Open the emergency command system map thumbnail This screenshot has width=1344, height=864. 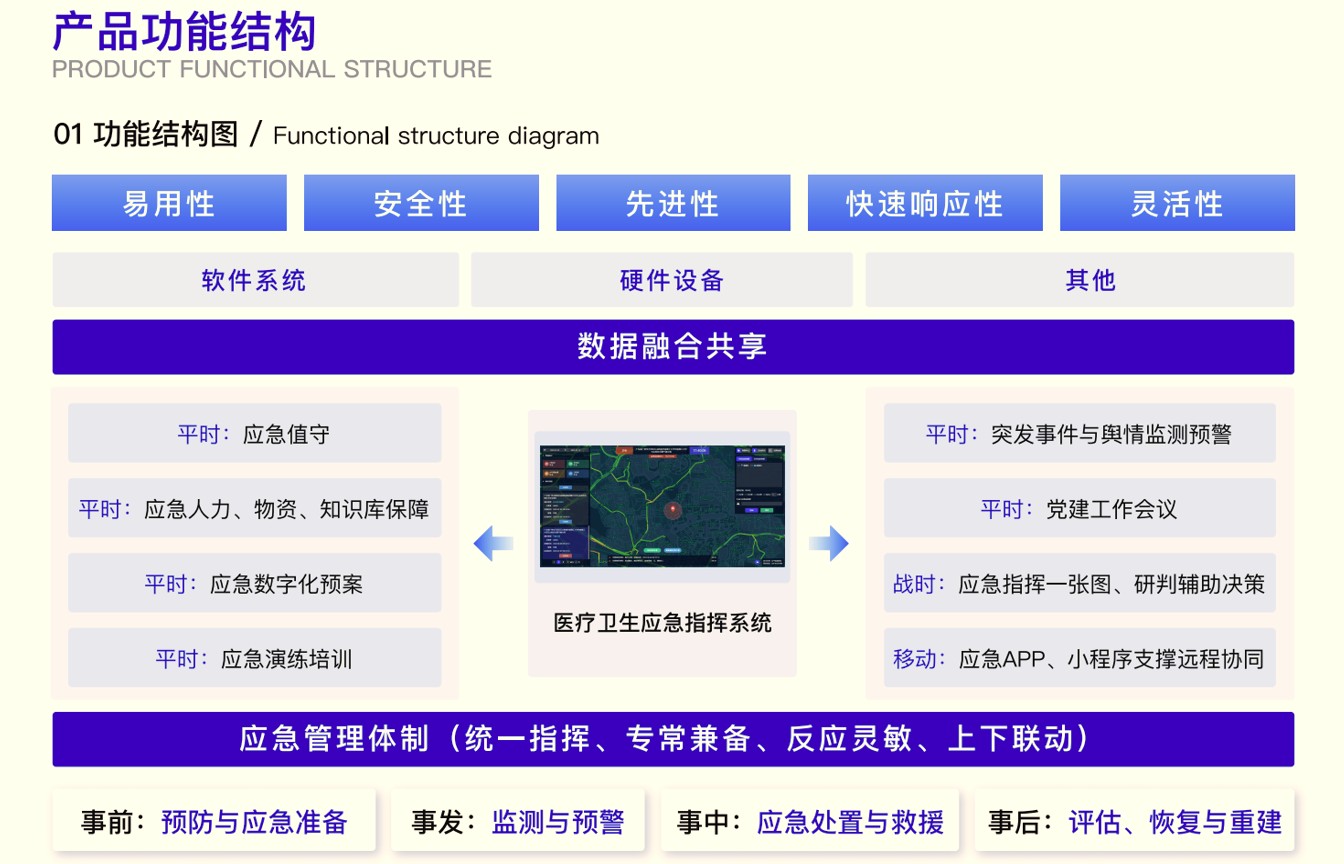(x=662, y=507)
